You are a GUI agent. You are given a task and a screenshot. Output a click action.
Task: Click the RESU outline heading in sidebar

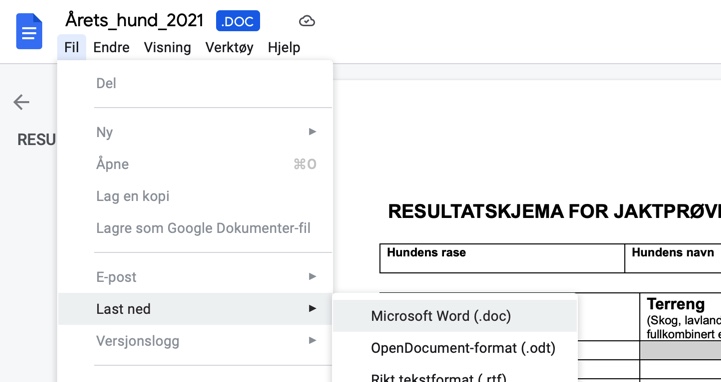click(36, 140)
